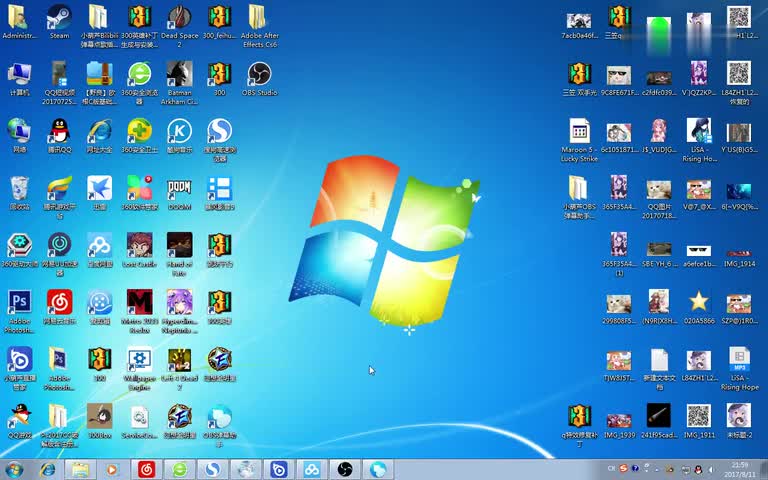Image resolution: width=768 pixels, height=480 pixels.
Task: Switch to Baidu Netdisk taskbar button
Action: [x=312, y=470]
